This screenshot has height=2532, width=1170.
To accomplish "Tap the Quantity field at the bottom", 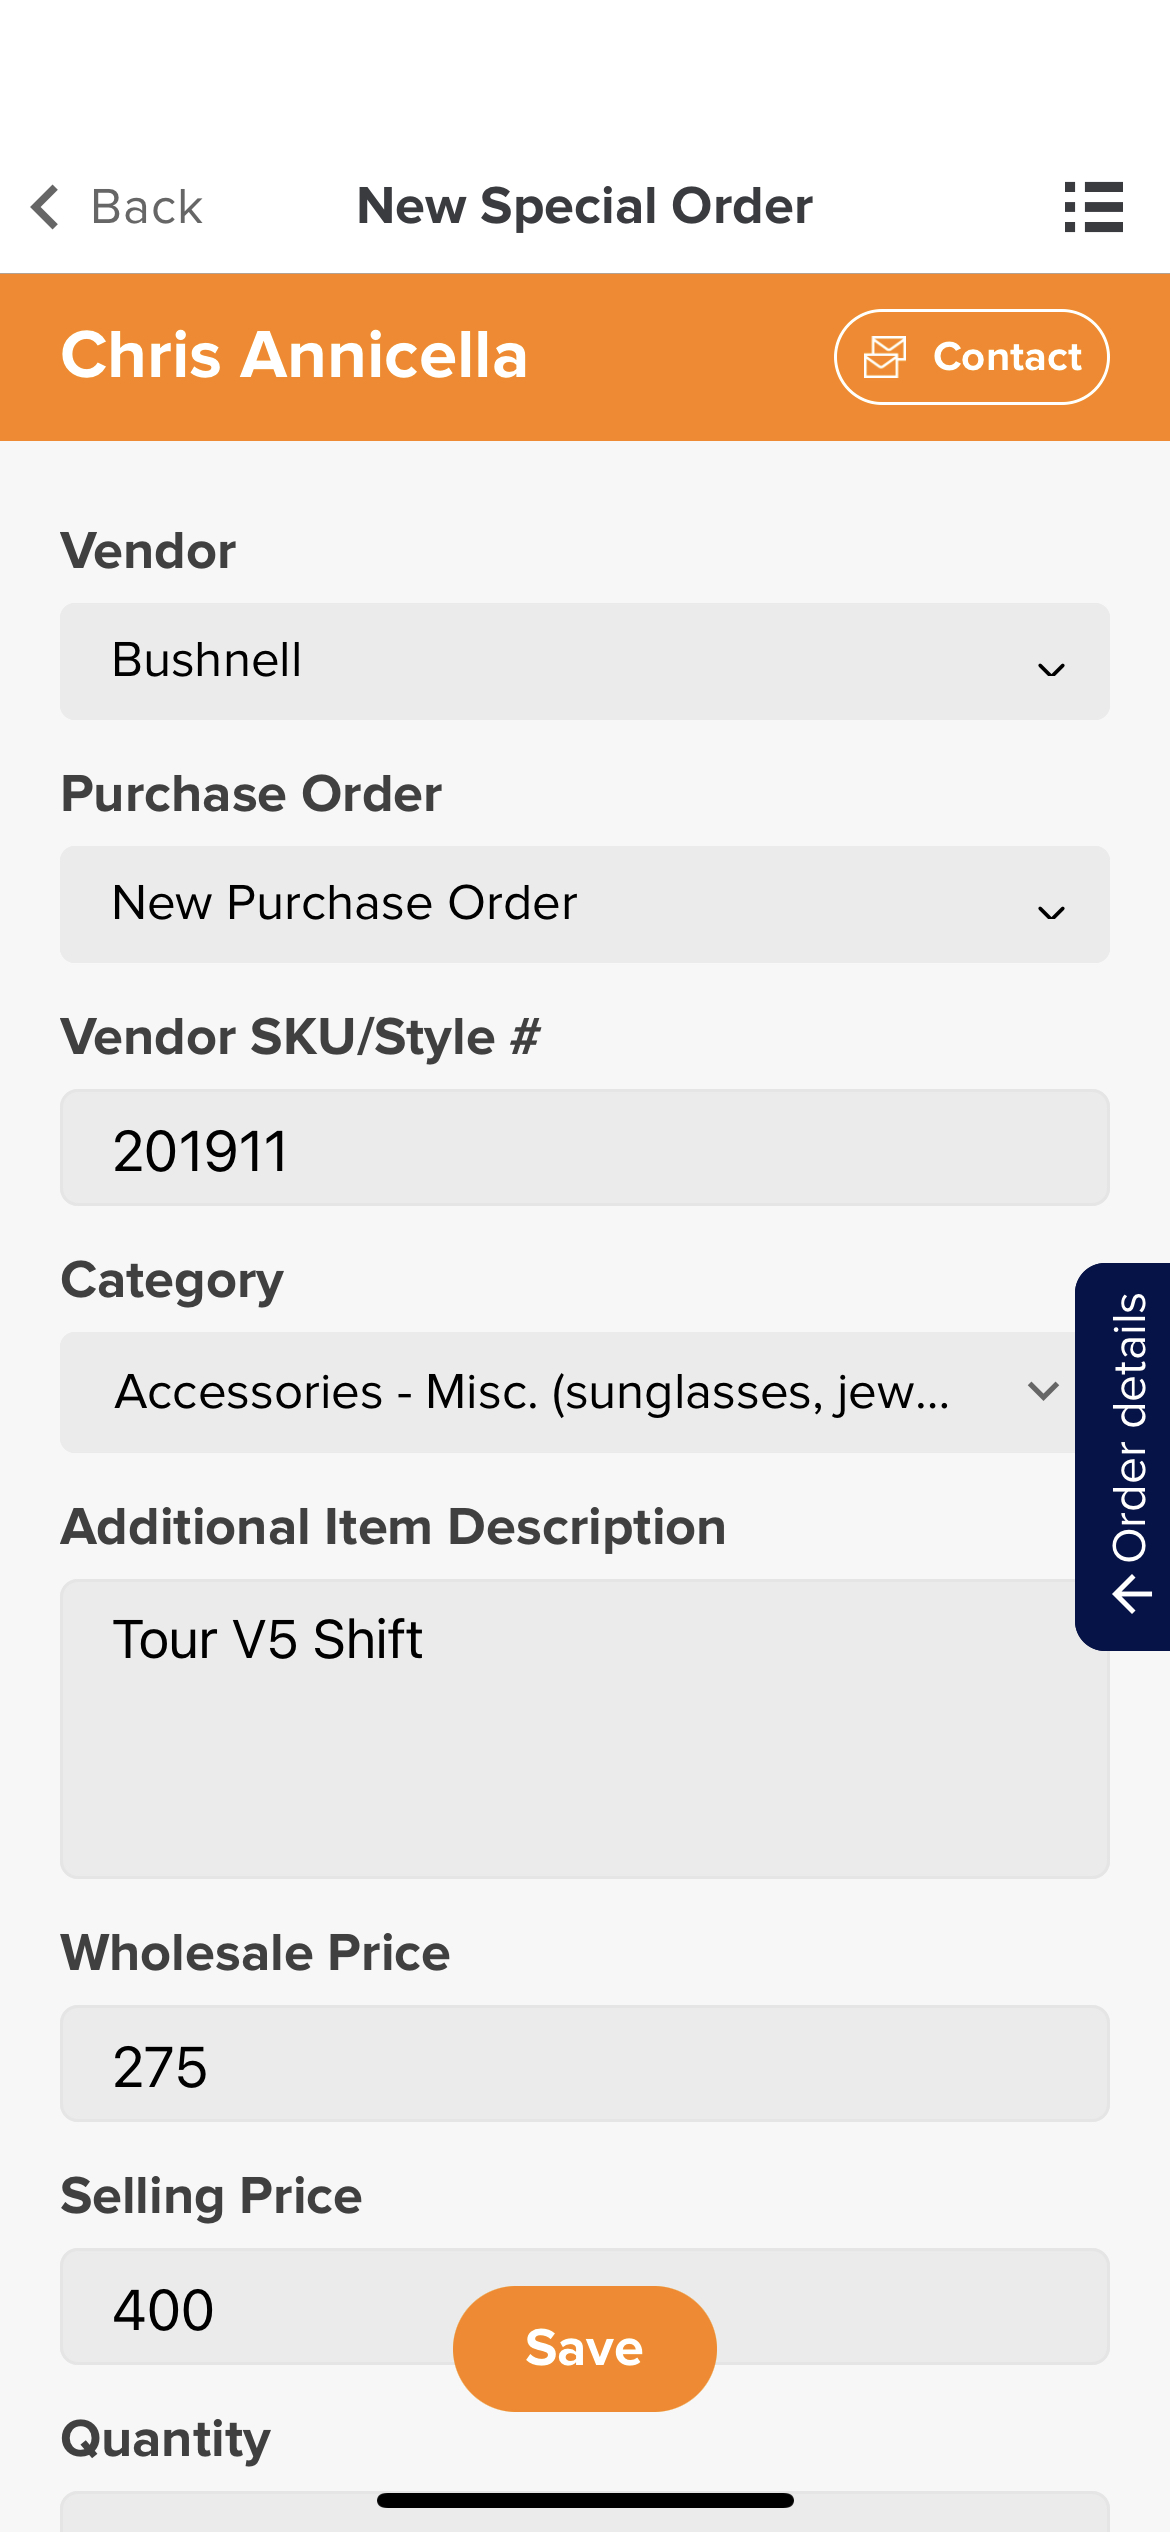I will [x=585, y=2512].
